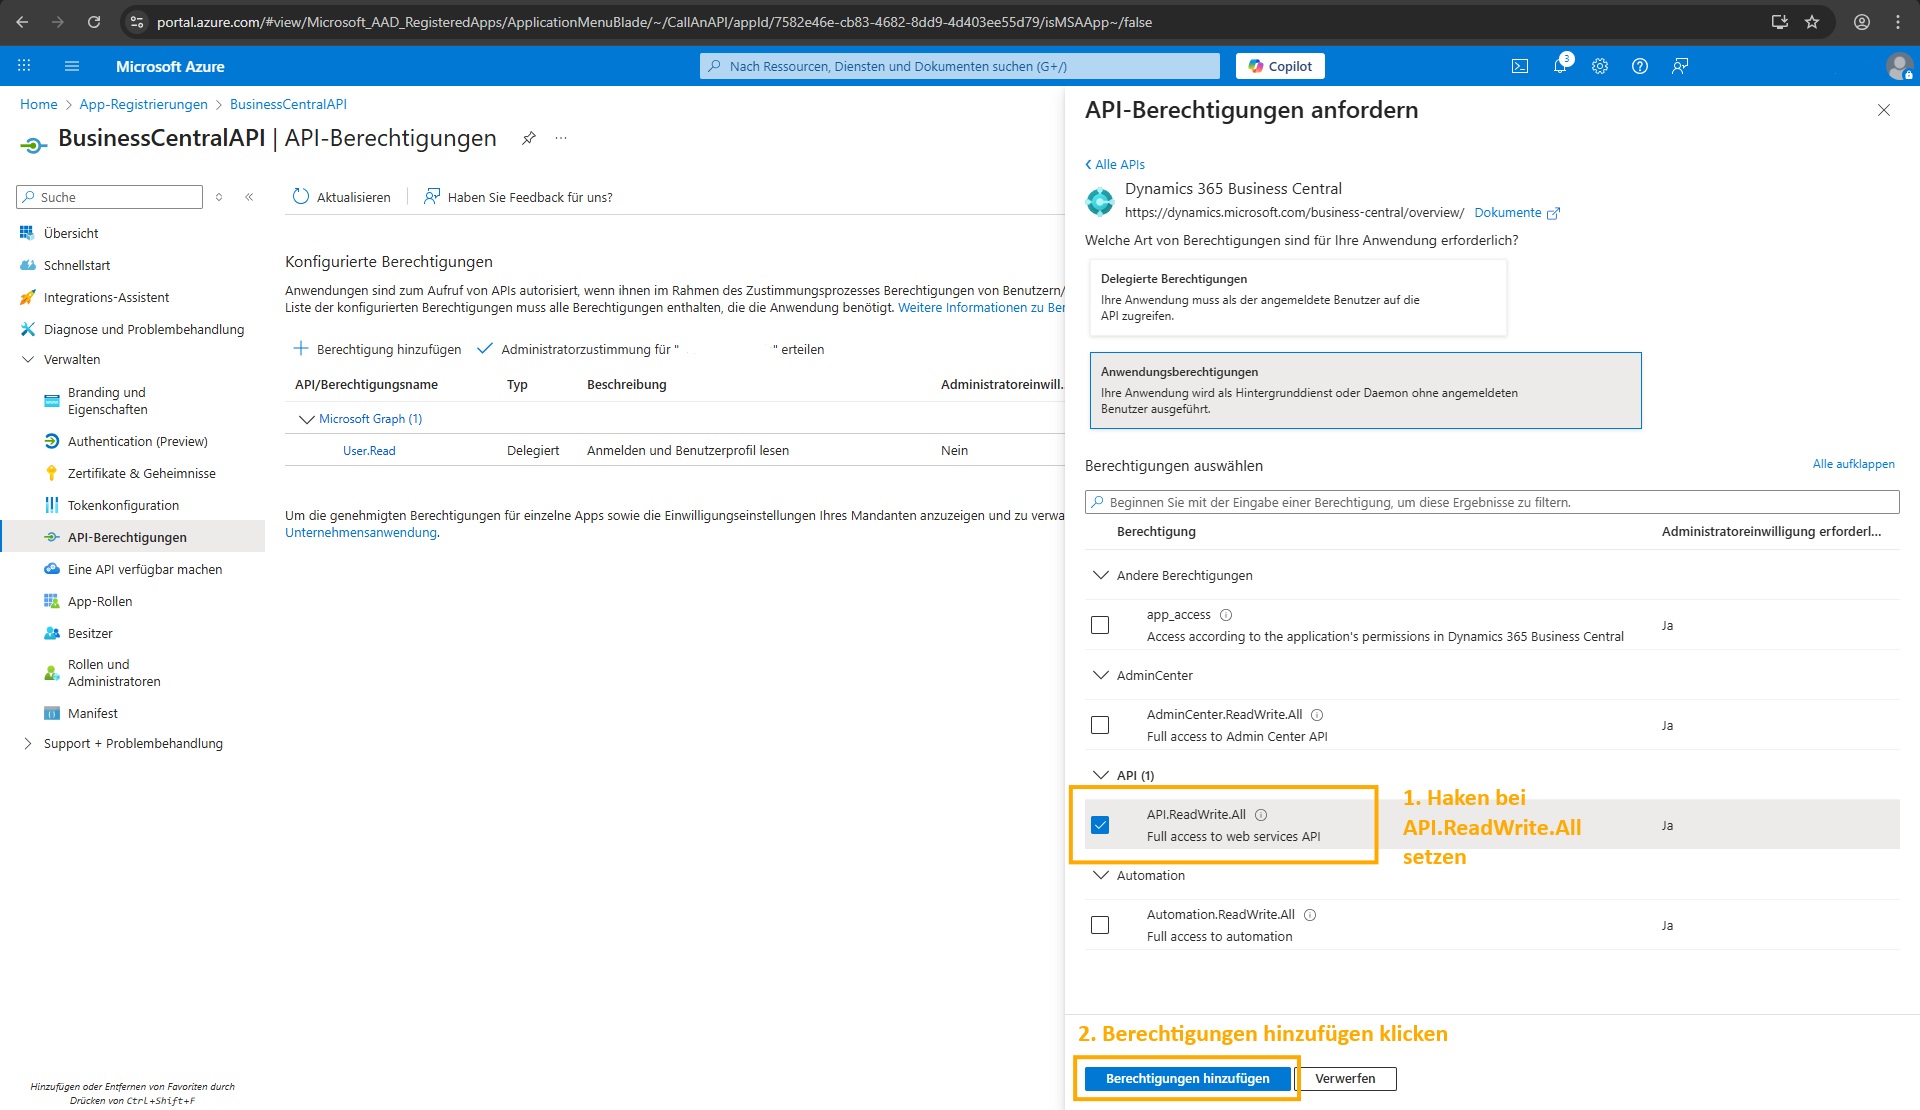The width and height of the screenshot is (1920, 1110).
Task: Open Manifest menu item
Action: [93, 713]
